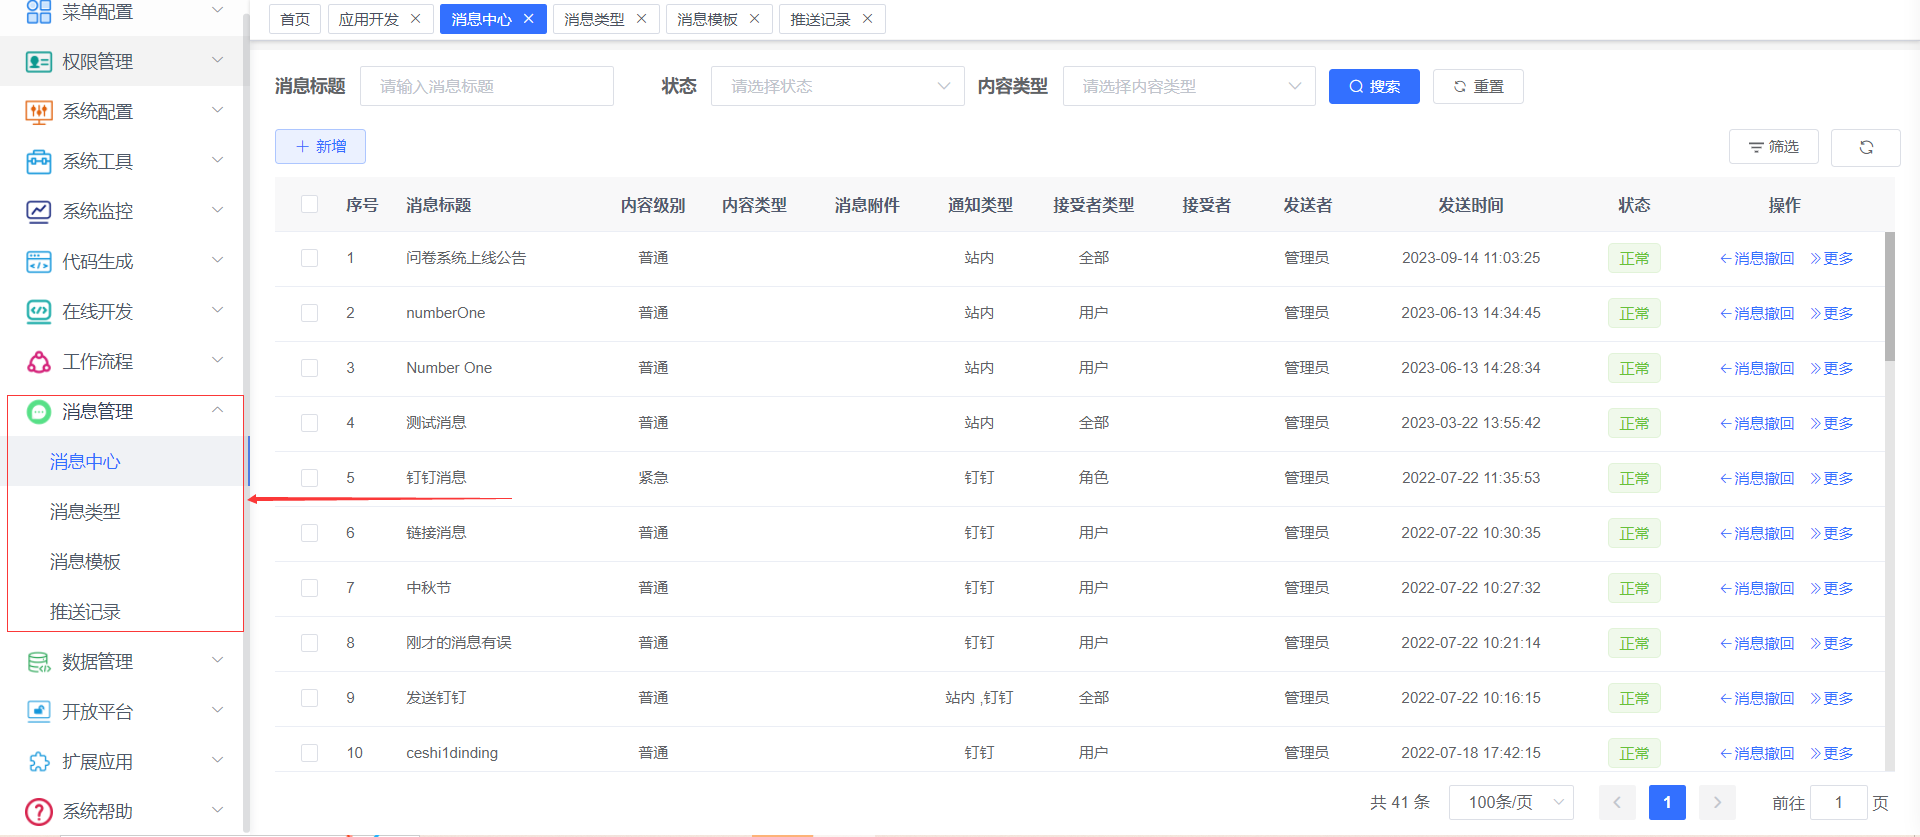Close the 应用开发 tab
This screenshot has width=1920, height=837.
click(416, 19)
